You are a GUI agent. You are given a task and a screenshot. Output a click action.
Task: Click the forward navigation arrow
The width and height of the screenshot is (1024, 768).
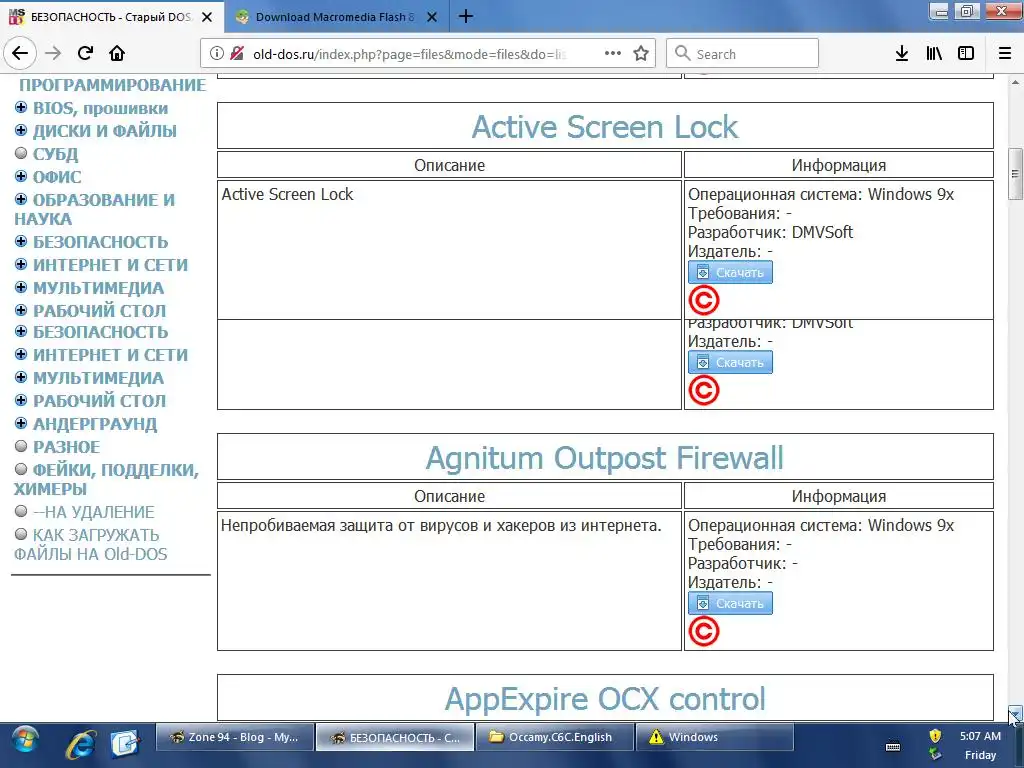click(x=53, y=53)
